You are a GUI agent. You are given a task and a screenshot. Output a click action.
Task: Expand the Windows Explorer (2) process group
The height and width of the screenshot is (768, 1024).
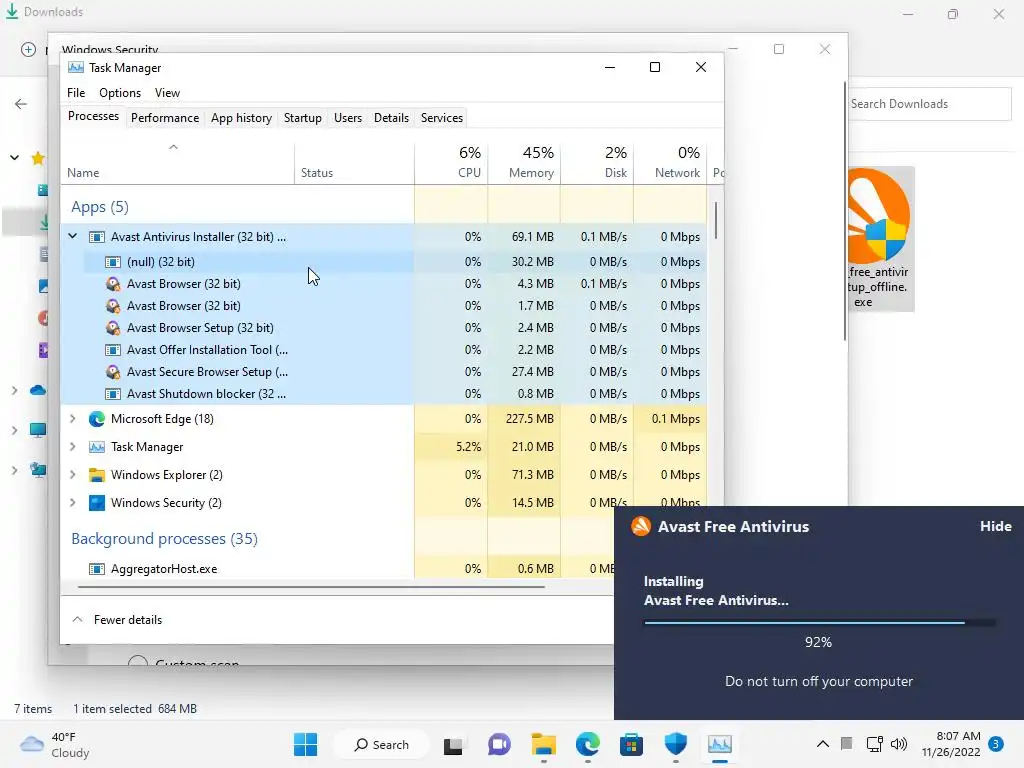click(x=72, y=475)
